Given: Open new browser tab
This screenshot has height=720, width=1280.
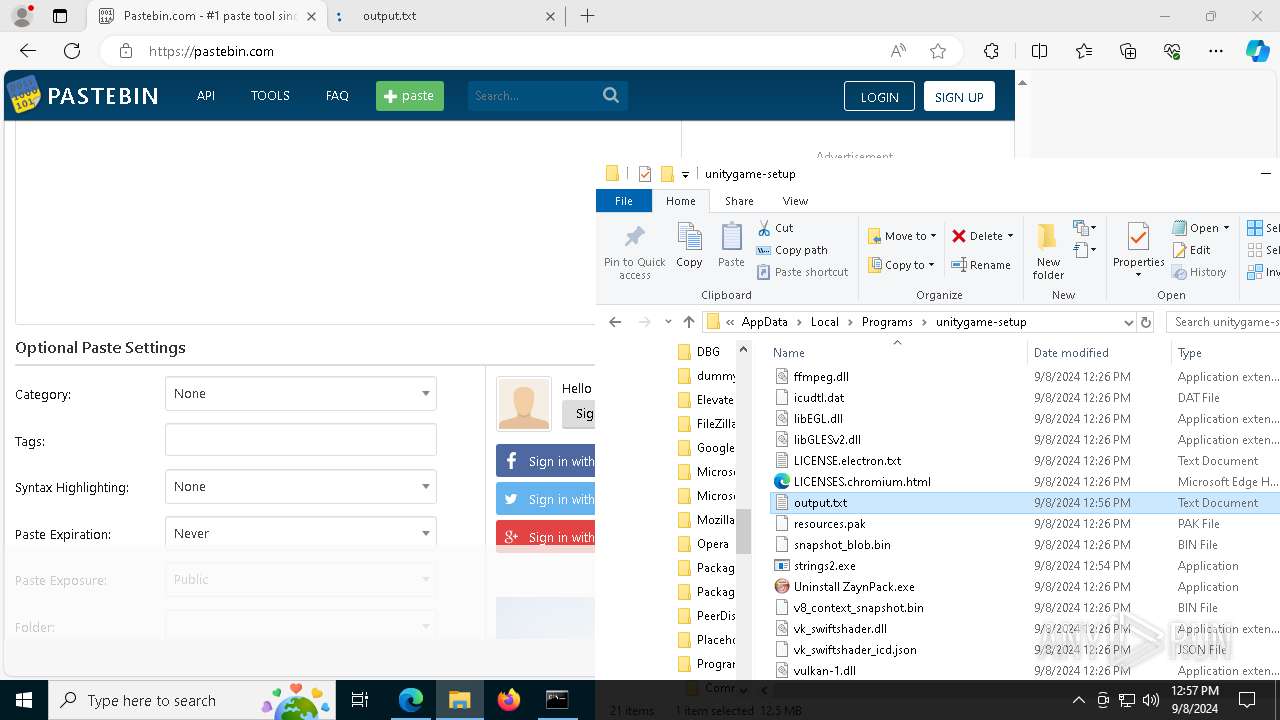Looking at the screenshot, I should point(587,16).
